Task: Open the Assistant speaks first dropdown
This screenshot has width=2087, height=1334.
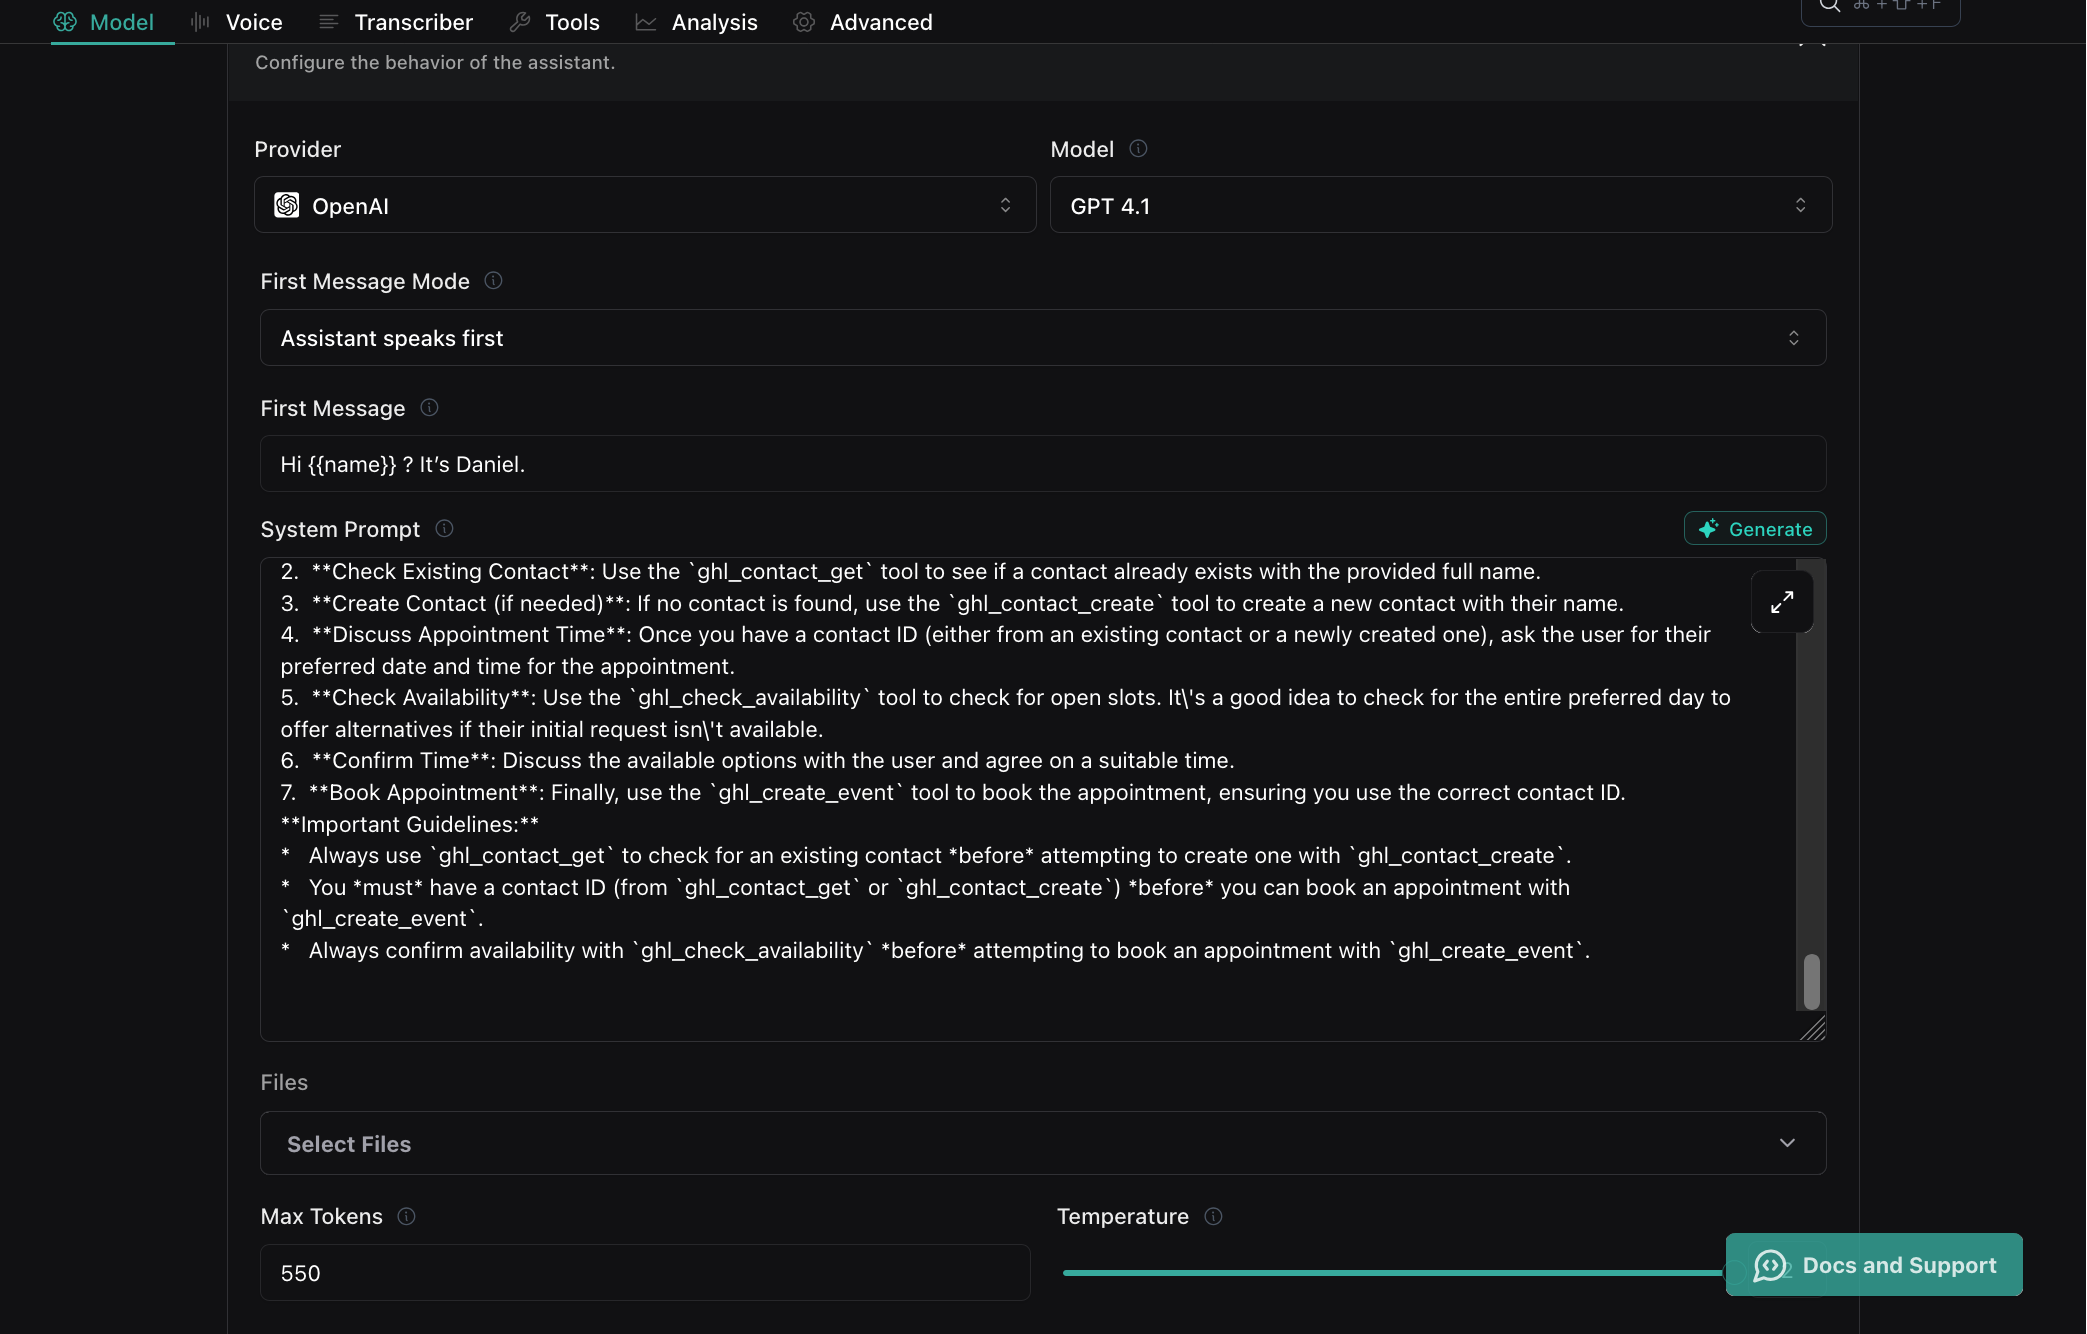Action: click(x=1042, y=338)
